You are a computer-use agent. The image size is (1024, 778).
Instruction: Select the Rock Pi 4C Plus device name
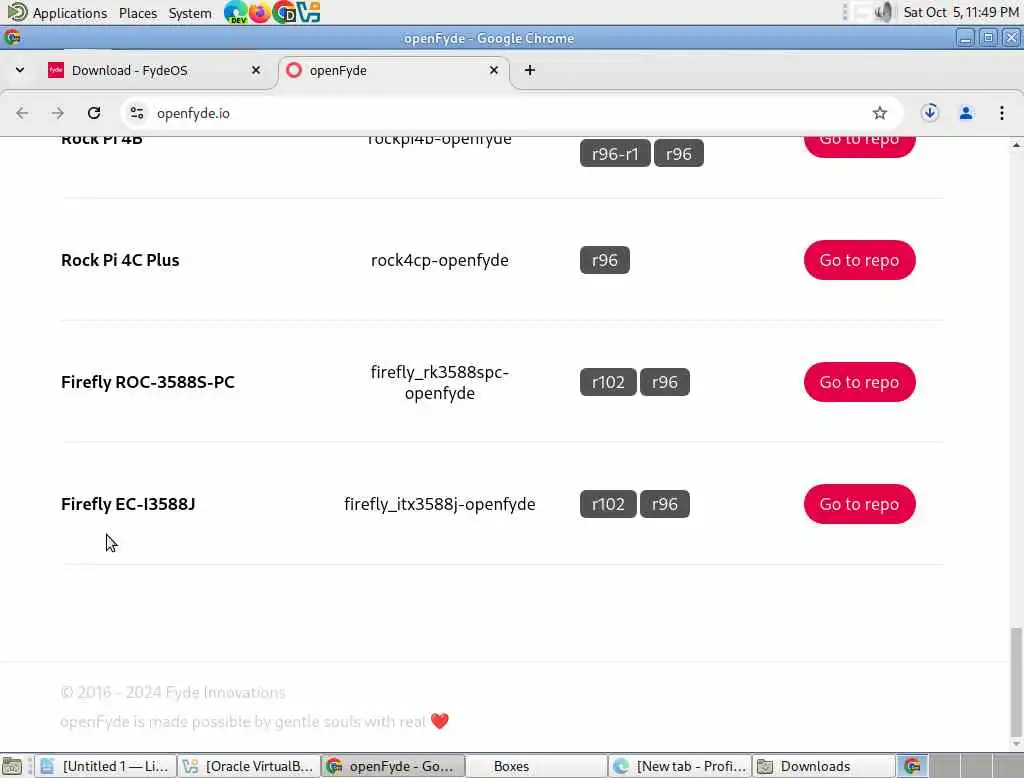pos(120,260)
